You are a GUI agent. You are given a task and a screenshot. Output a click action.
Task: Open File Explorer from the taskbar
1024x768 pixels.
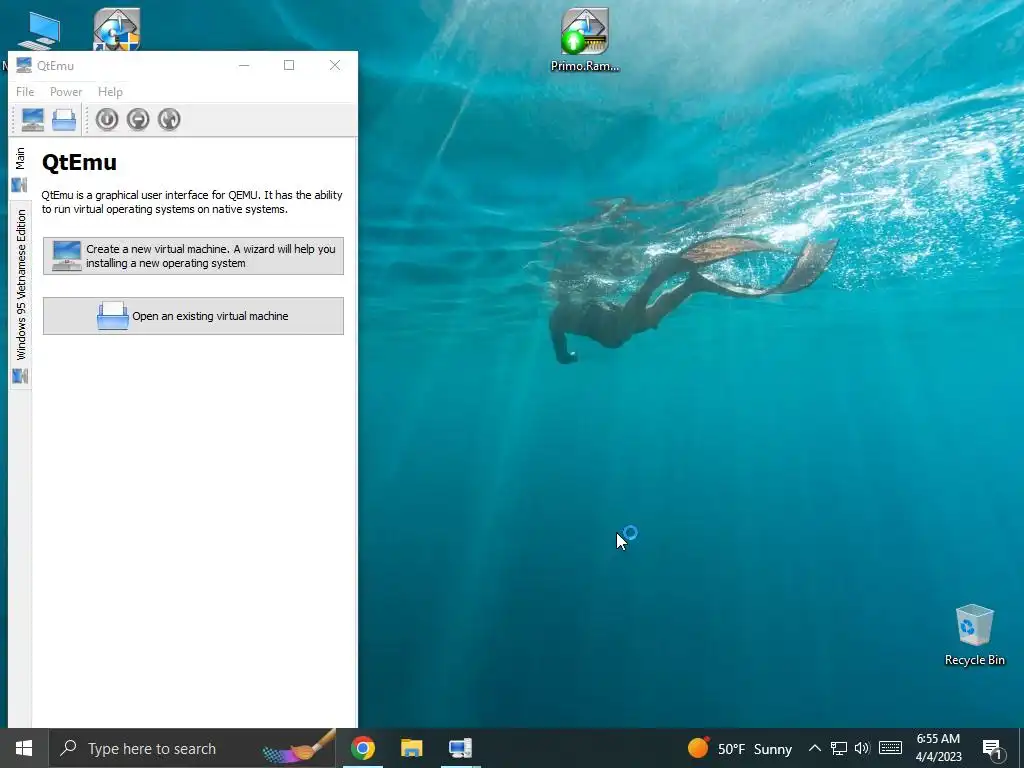(411, 748)
